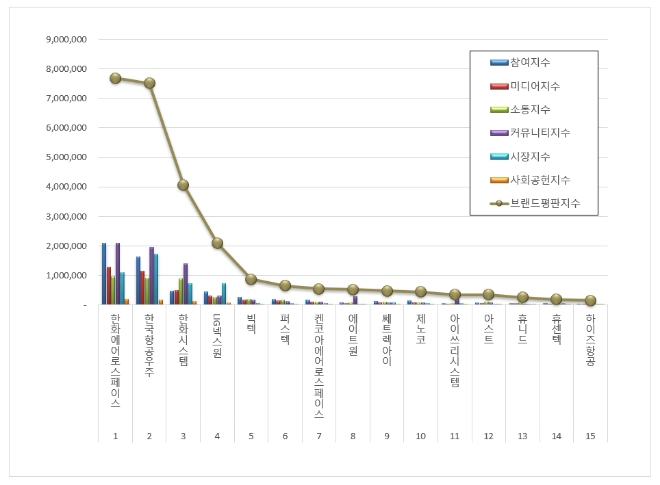Image resolution: width=660 pixels, height=485 pixels.
Task: Click the line data point for 한화에어로스페이스
Action: [116, 78]
